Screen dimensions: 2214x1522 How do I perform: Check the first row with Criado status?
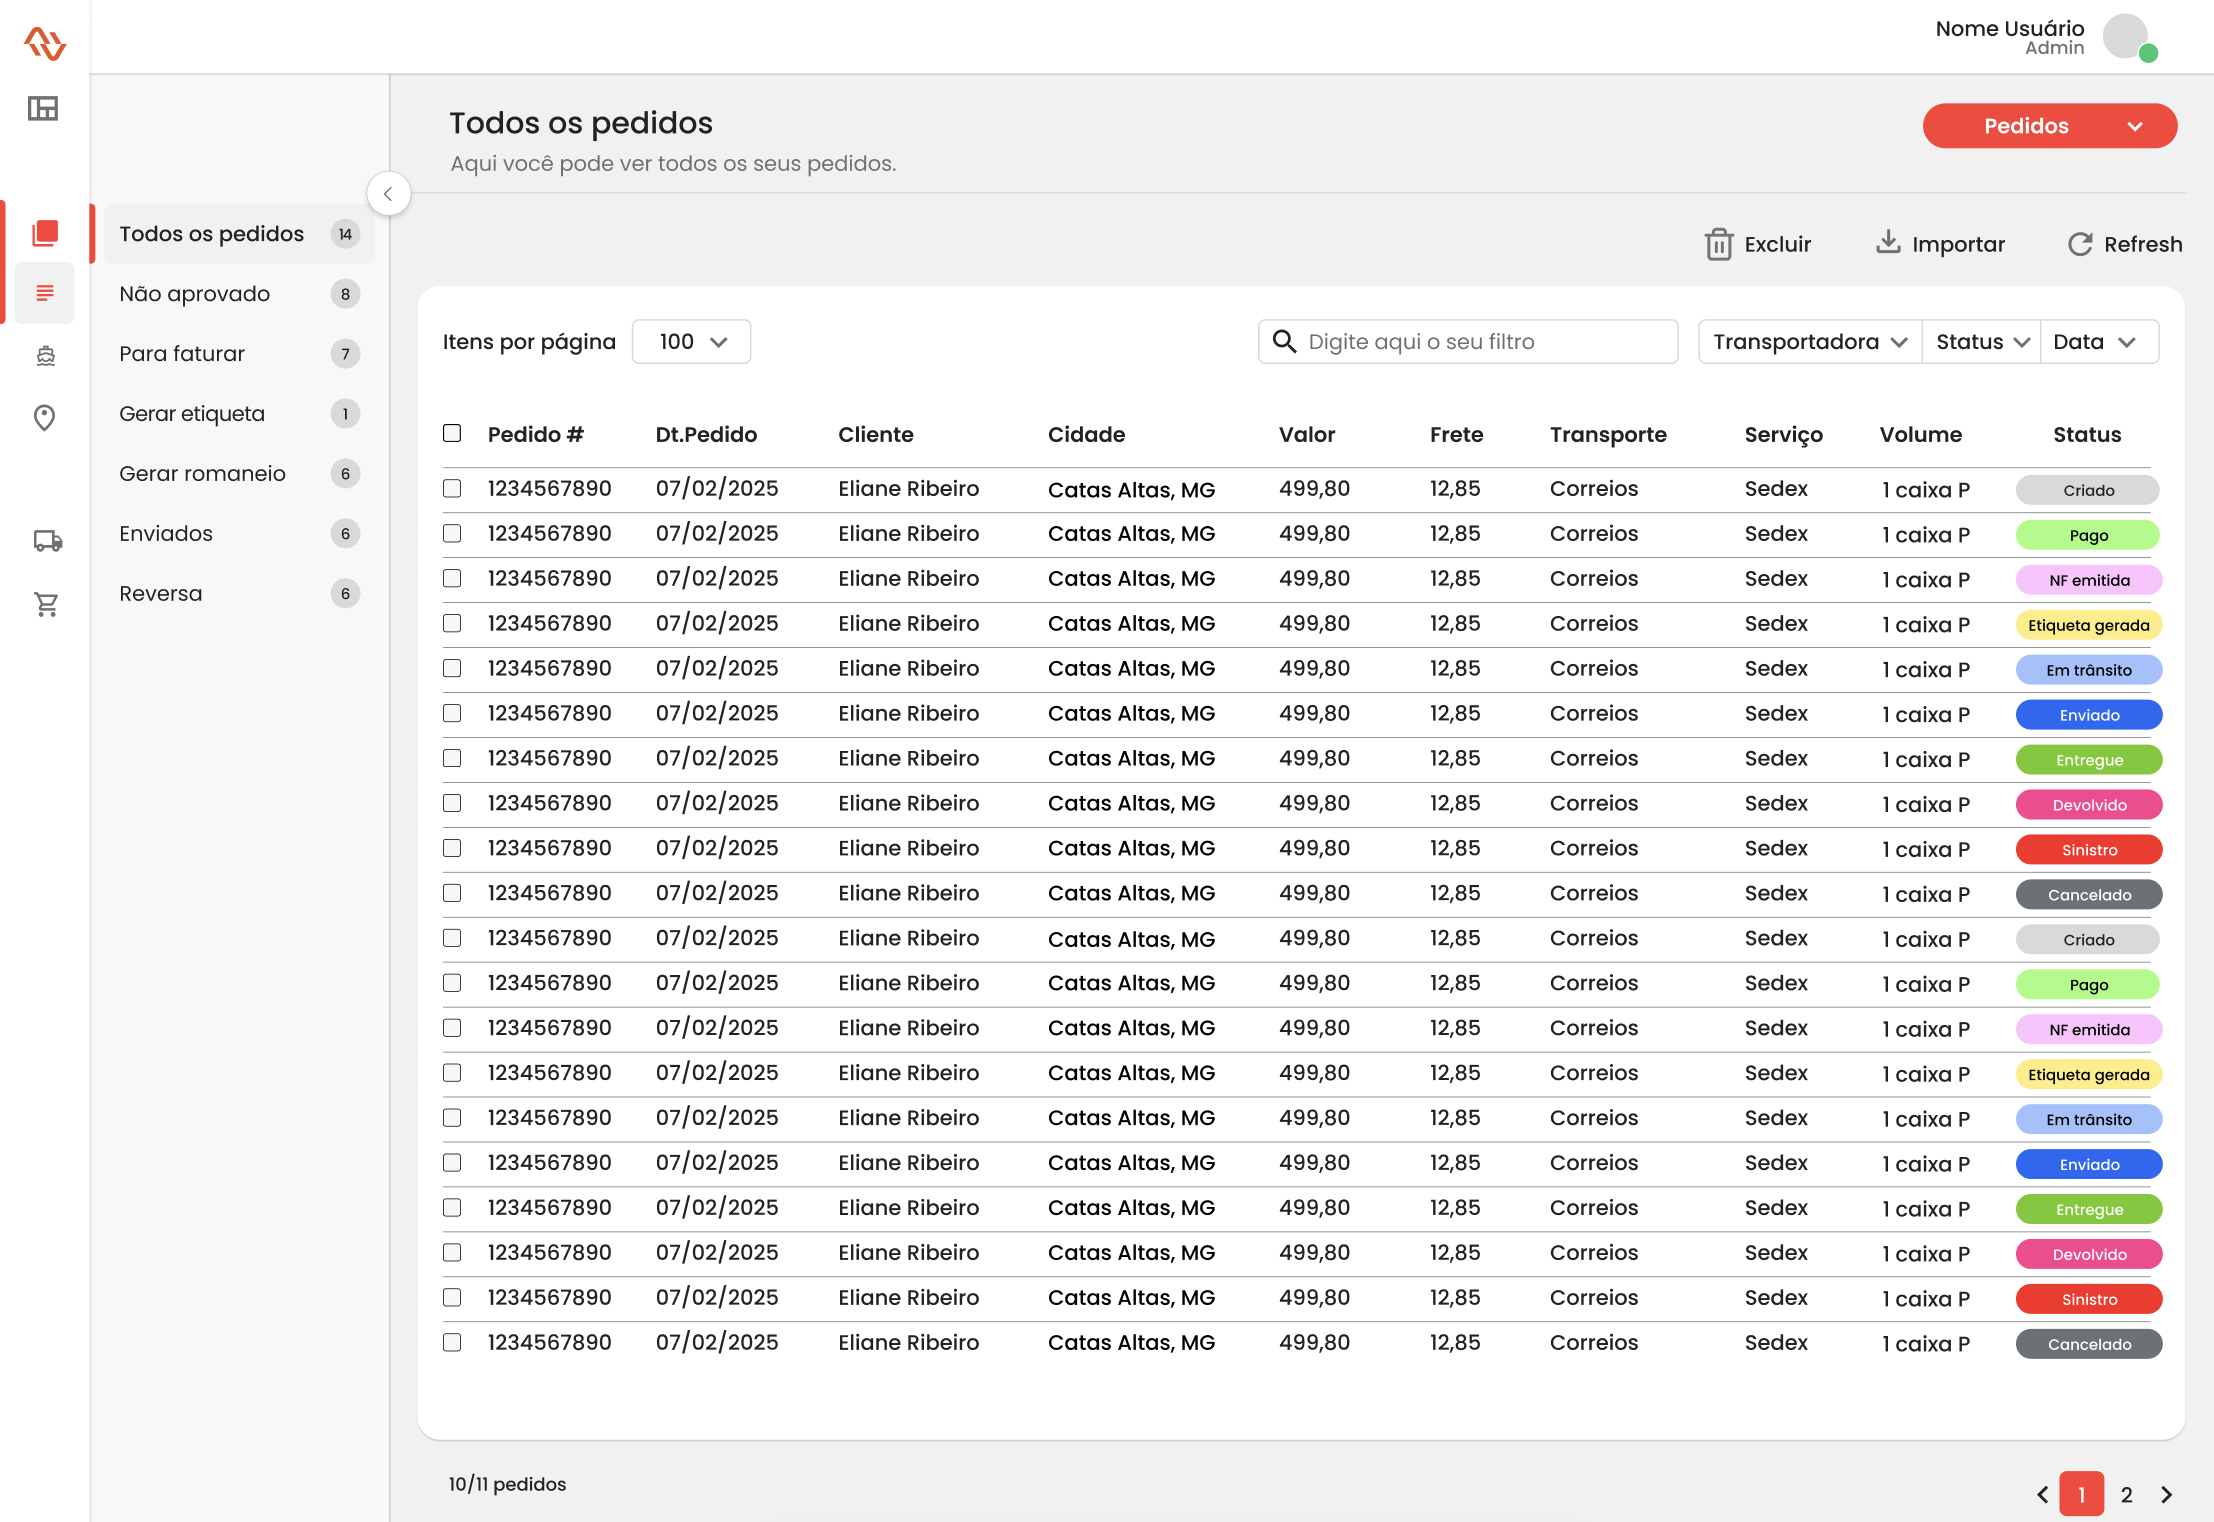pos(452,488)
